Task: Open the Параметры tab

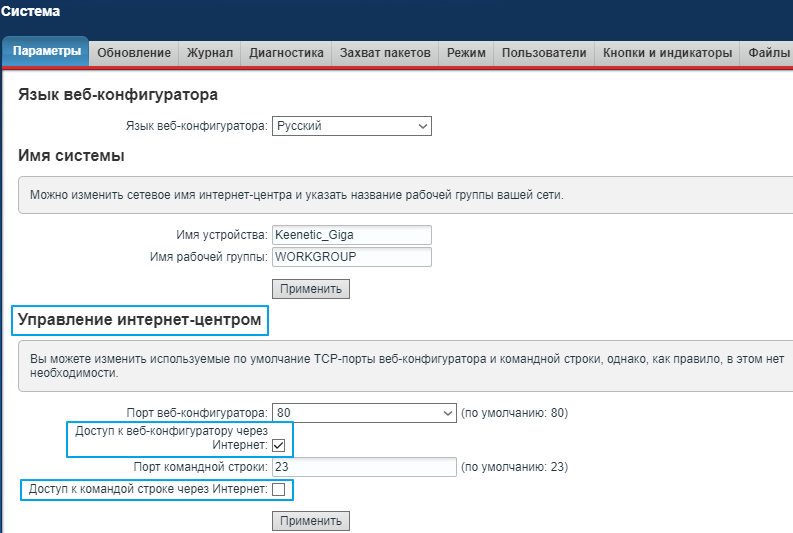Action: click(x=46, y=53)
